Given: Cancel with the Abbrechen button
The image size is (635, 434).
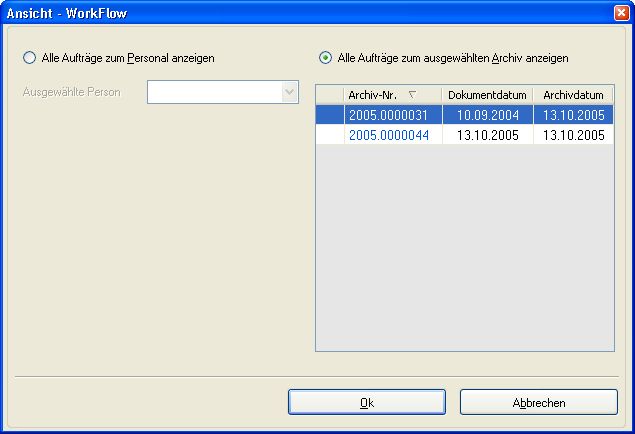Looking at the screenshot, I should [539, 402].
